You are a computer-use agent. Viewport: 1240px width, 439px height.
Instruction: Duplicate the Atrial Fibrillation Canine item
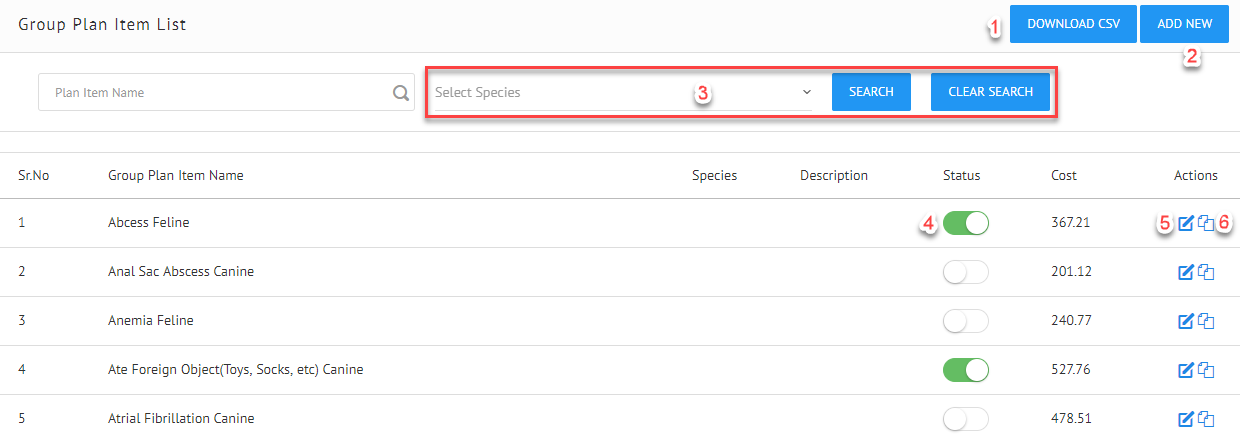tap(1206, 419)
